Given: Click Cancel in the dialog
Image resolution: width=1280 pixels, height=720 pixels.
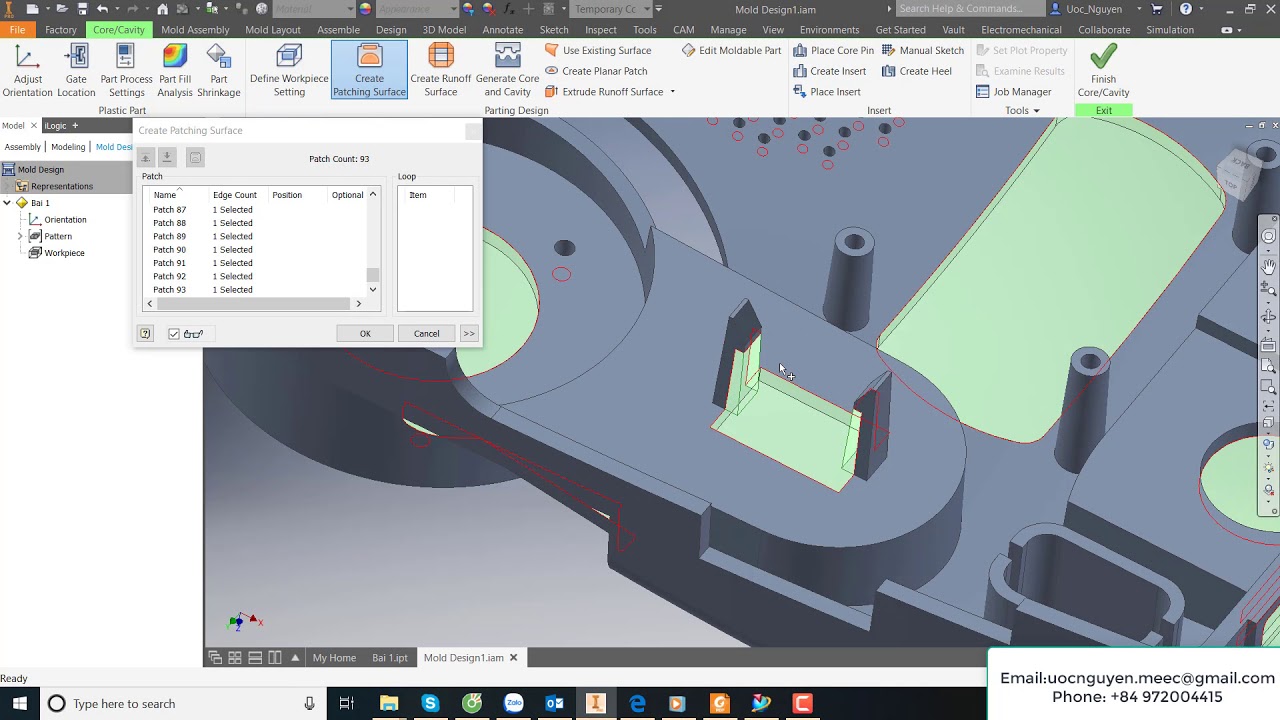Looking at the screenshot, I should (426, 334).
